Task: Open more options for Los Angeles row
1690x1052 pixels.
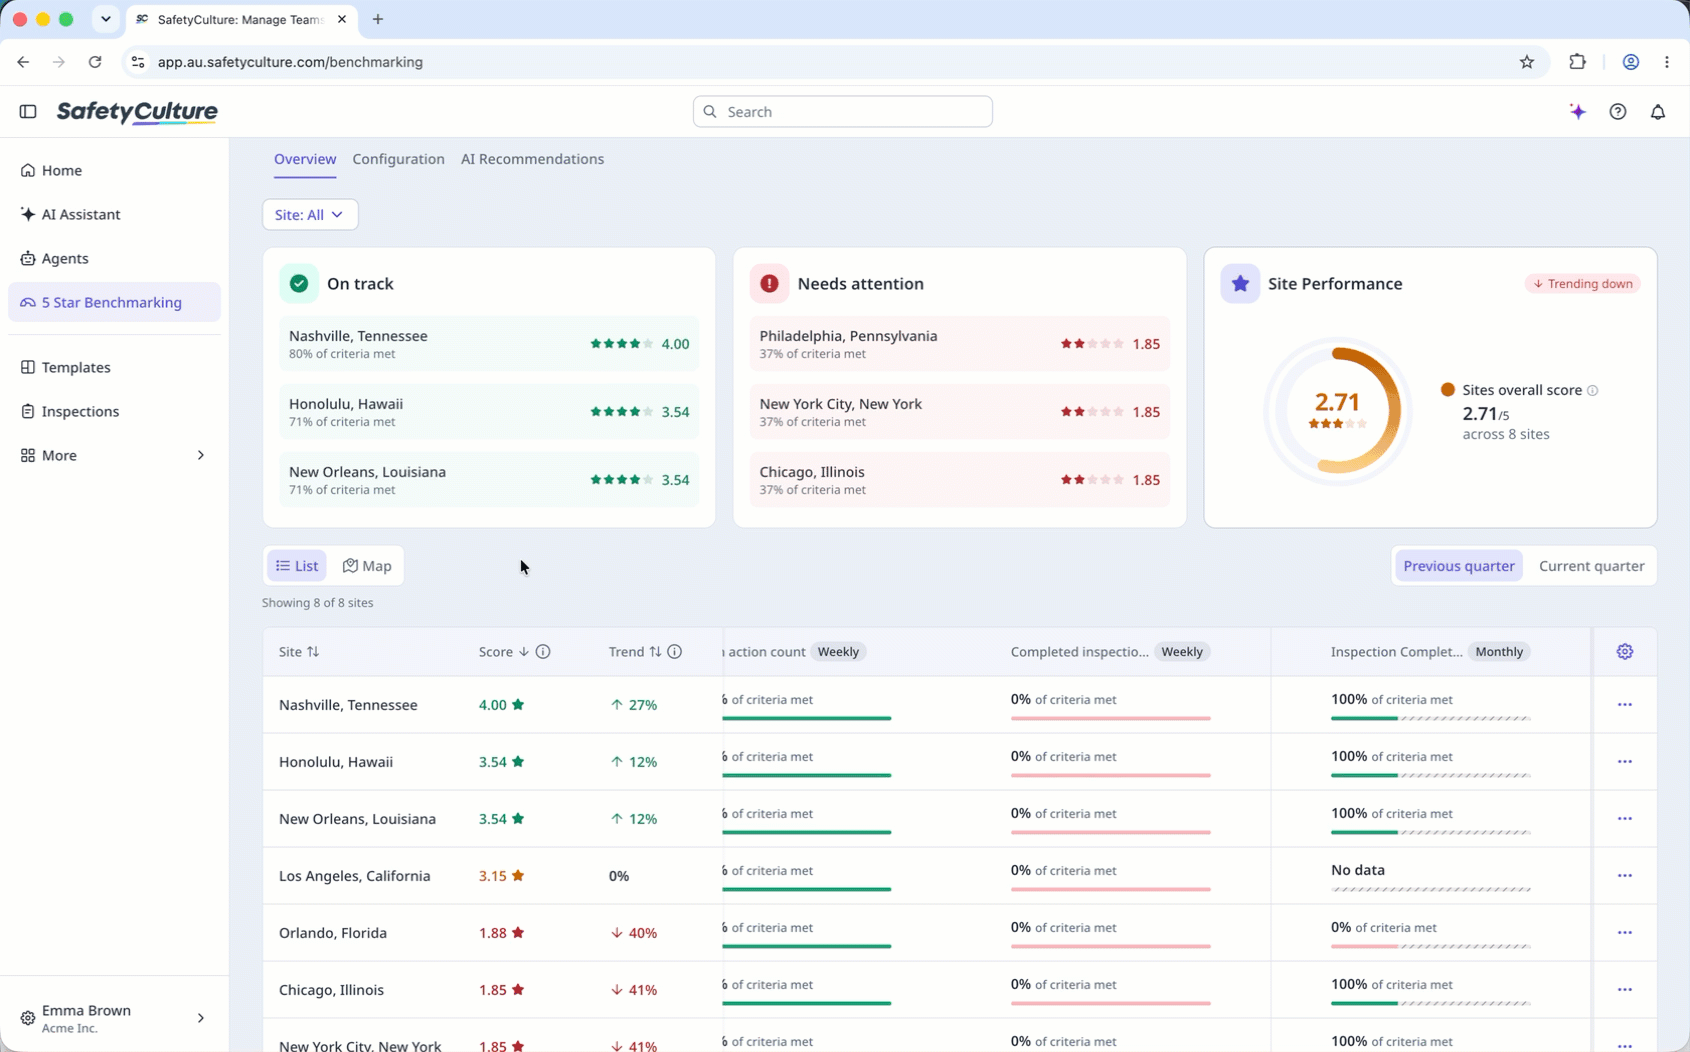Action: pyautogui.click(x=1625, y=876)
